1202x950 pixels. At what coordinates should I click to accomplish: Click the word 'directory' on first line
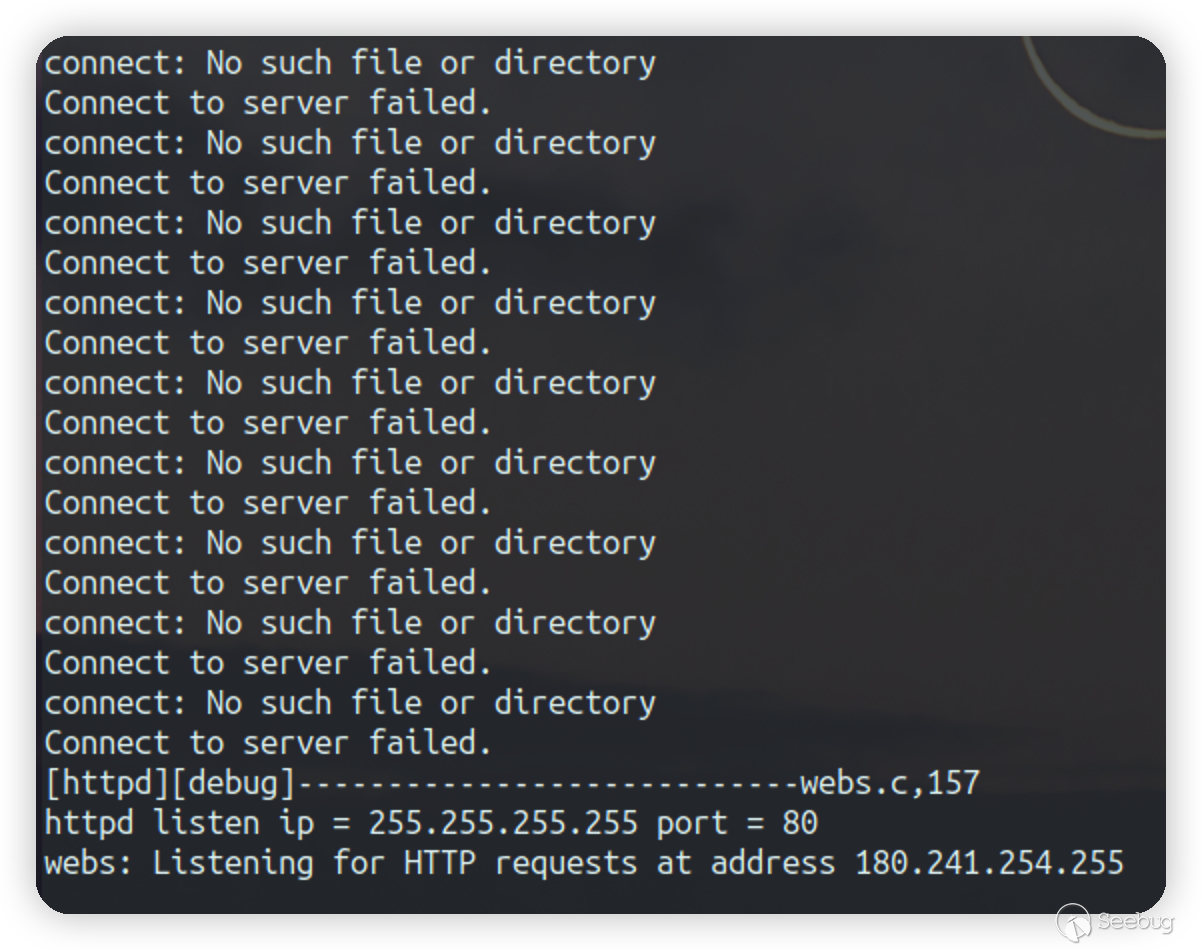(575, 62)
